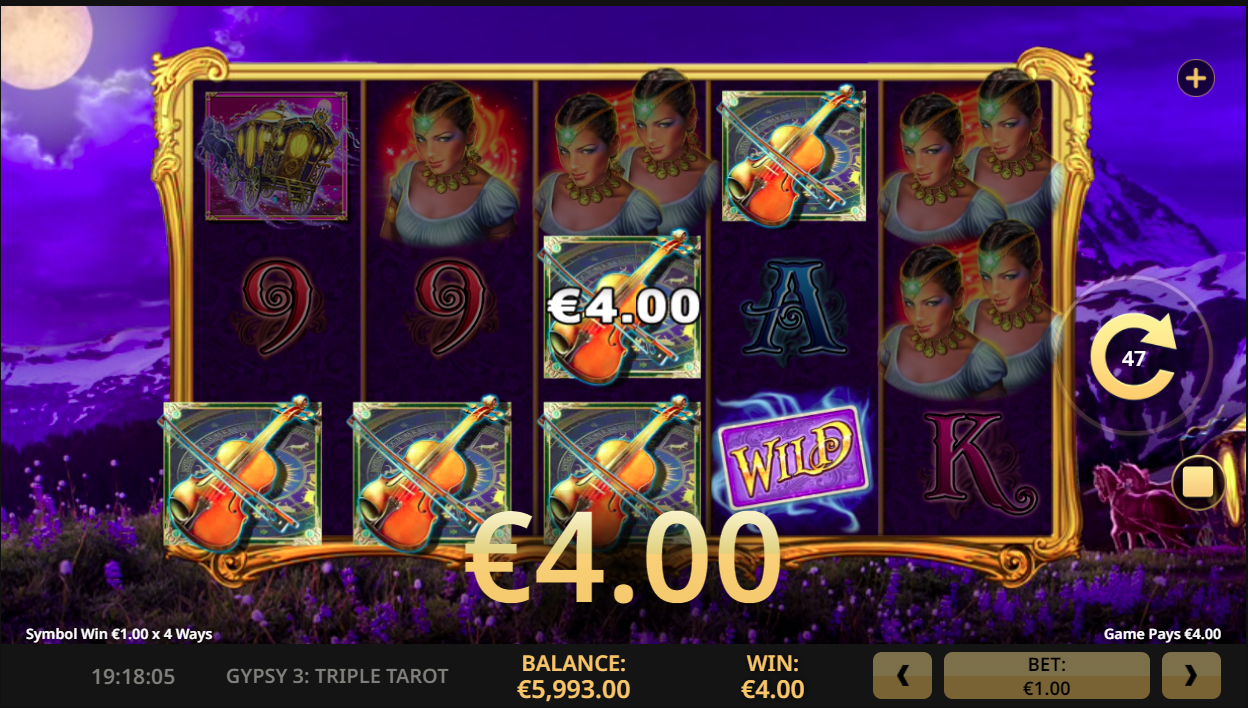Screen dimensions: 1248x708
Task: Click the 19:18:05 clock display
Action: coord(133,677)
